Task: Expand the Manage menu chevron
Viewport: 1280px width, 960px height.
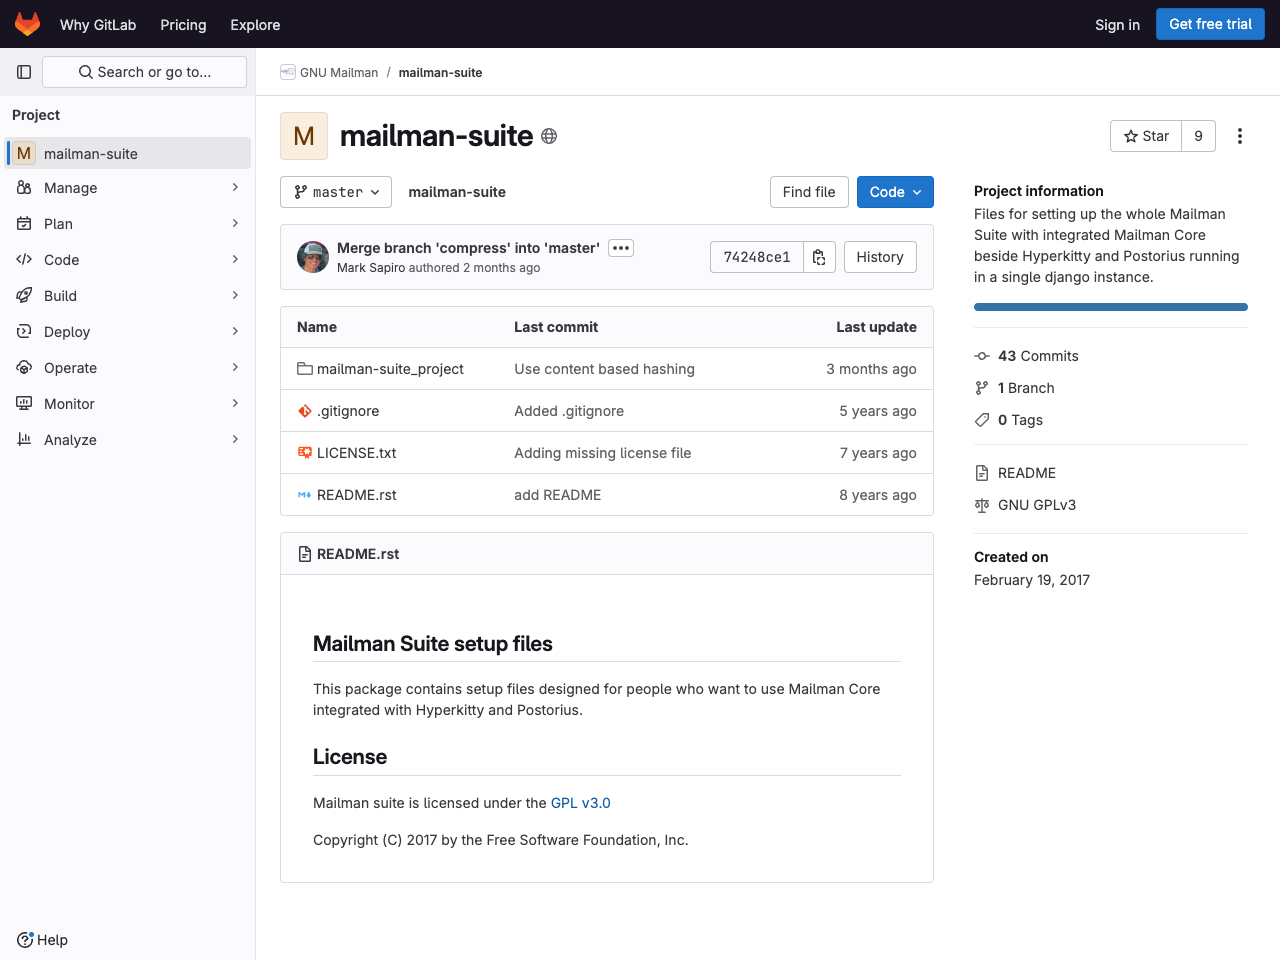Action: coord(235,188)
